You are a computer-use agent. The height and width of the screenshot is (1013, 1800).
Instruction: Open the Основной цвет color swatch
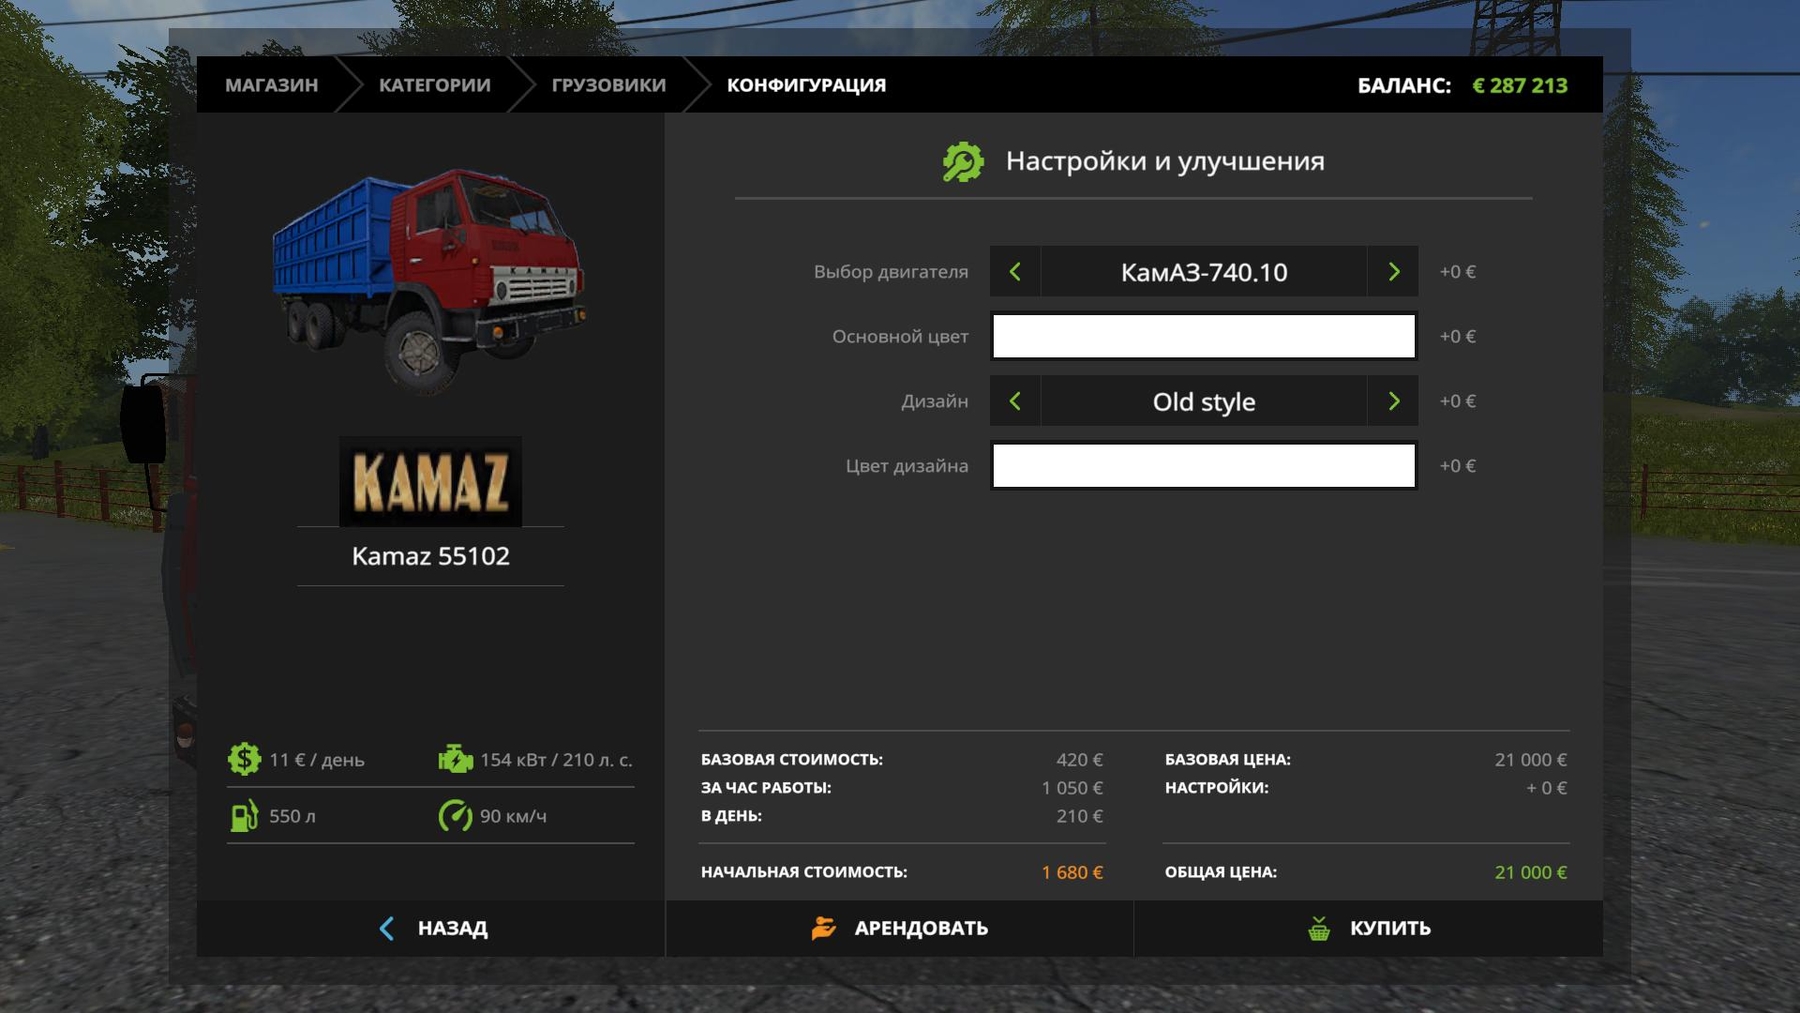click(1203, 336)
